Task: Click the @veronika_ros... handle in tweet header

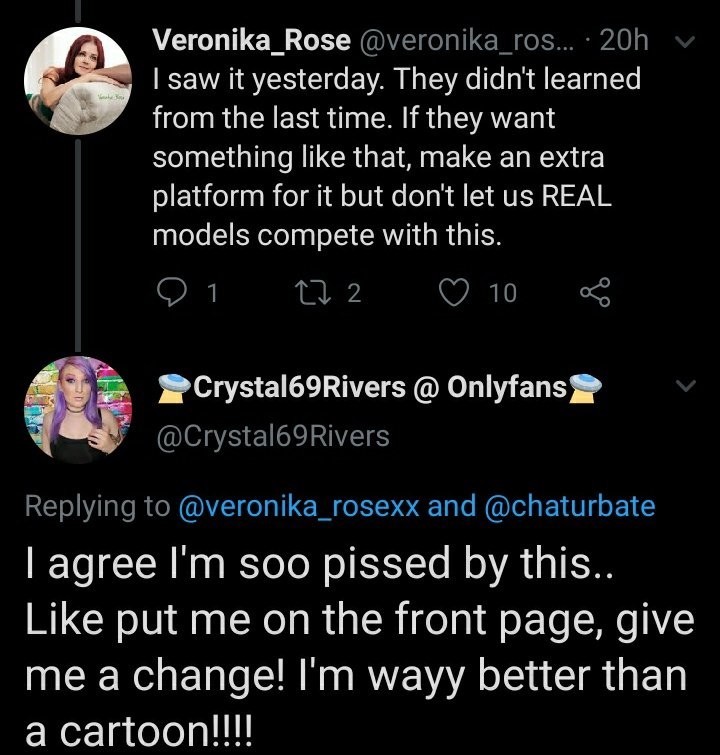Action: click(471, 40)
